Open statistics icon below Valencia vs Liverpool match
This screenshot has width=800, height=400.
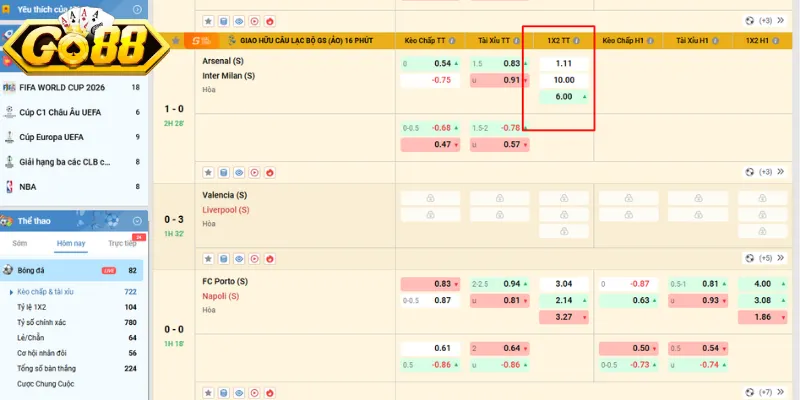click(x=224, y=257)
